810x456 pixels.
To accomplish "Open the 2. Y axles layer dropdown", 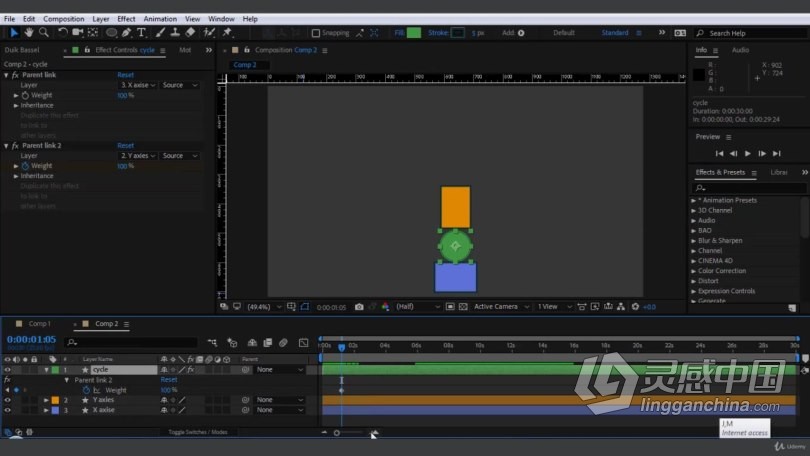I will click(x=138, y=156).
